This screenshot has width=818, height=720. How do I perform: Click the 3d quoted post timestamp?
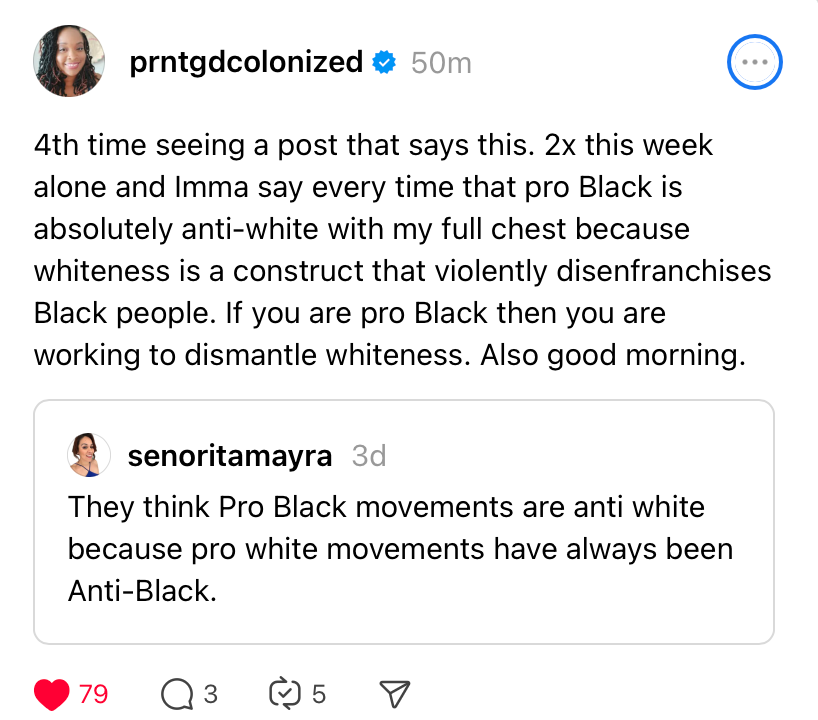point(369,455)
